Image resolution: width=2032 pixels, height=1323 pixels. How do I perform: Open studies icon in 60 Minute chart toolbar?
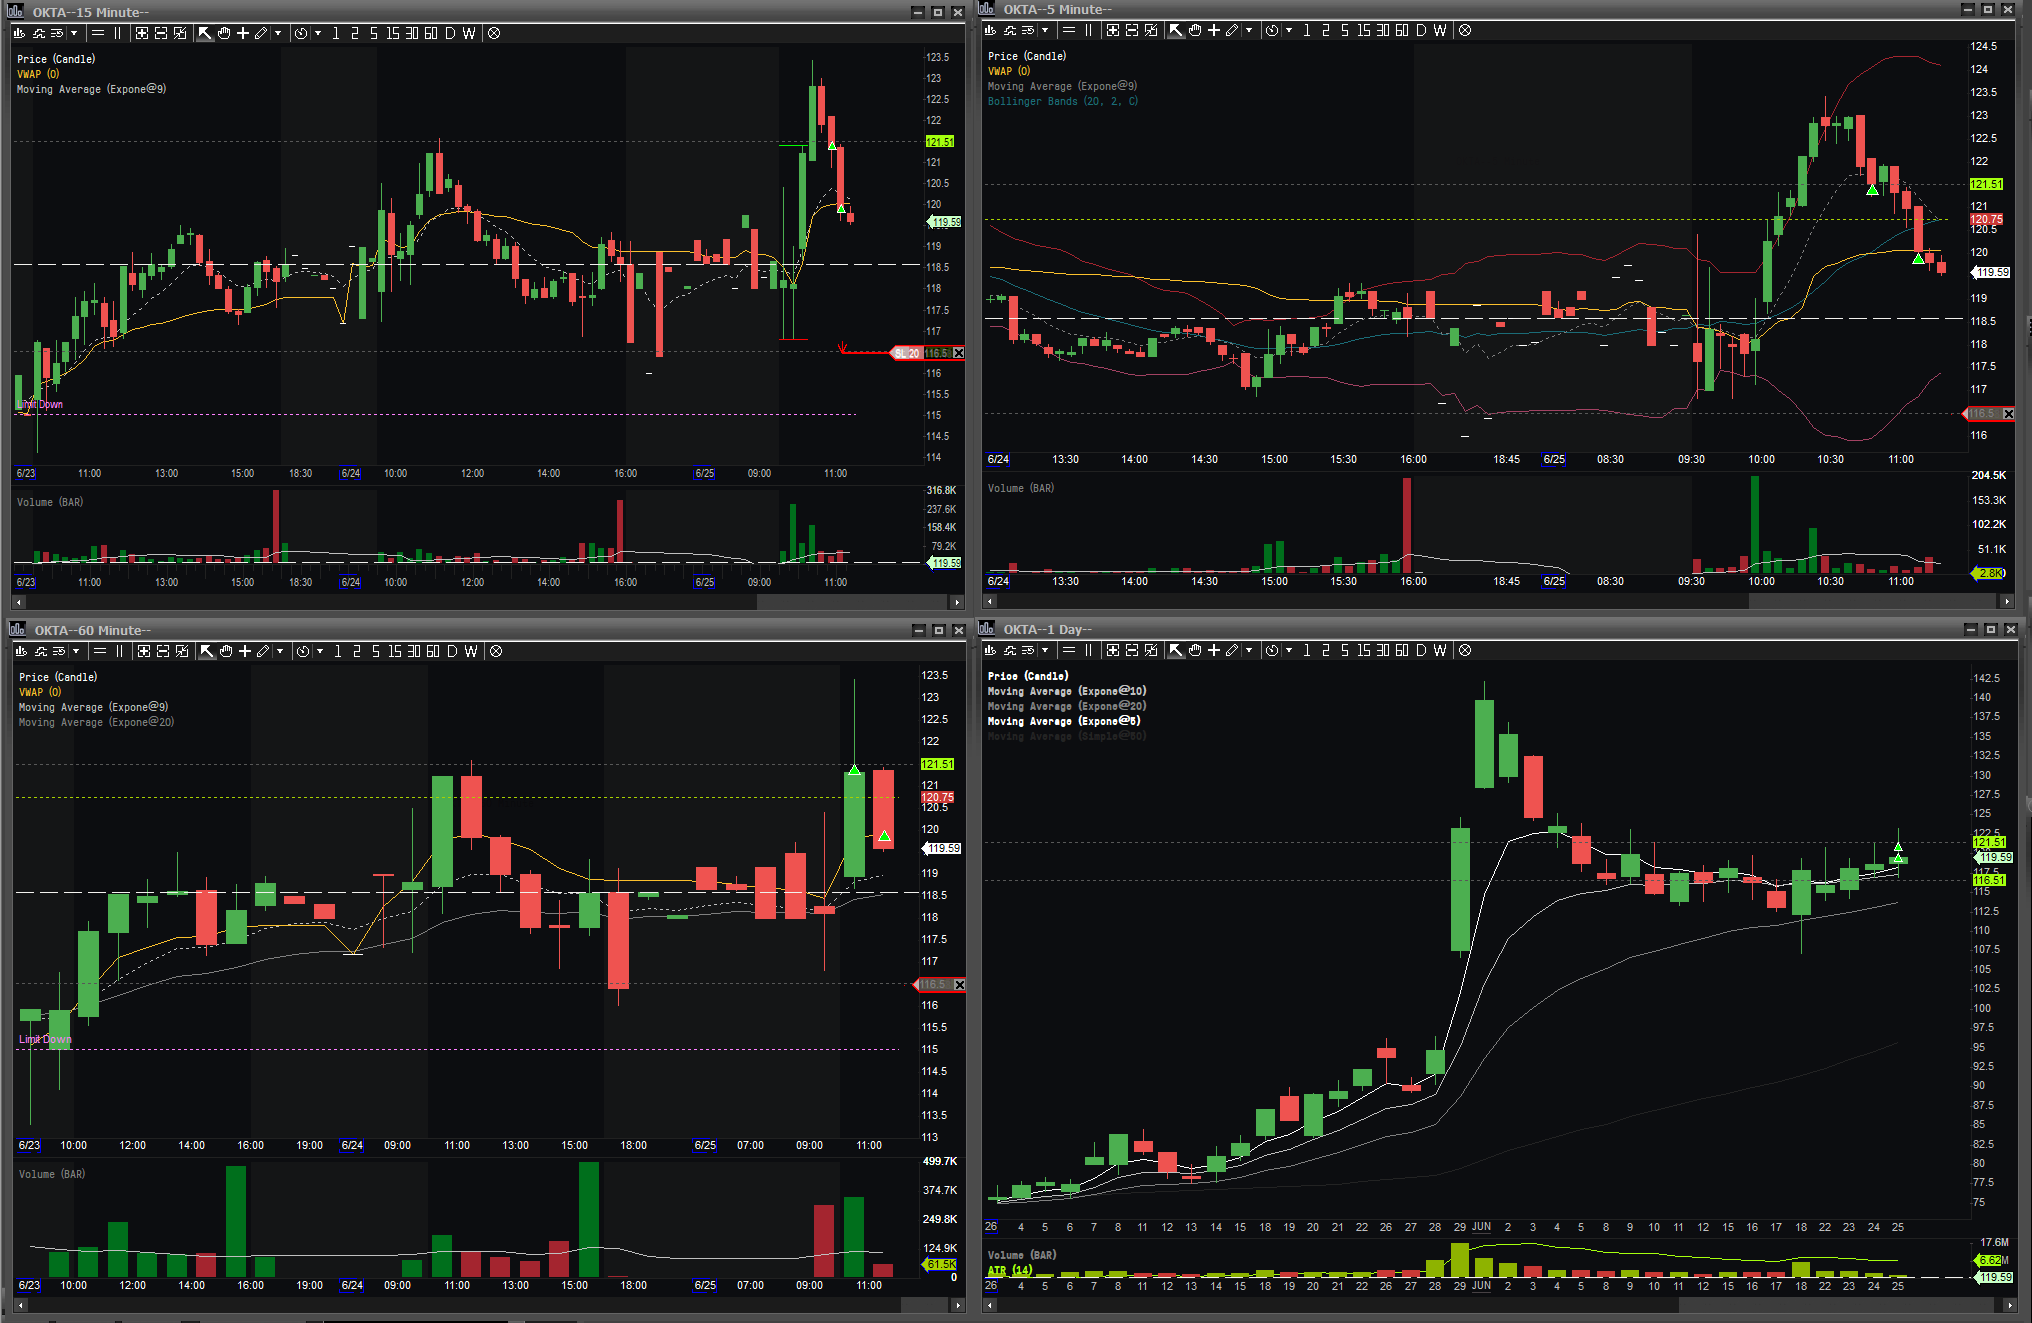(x=42, y=651)
